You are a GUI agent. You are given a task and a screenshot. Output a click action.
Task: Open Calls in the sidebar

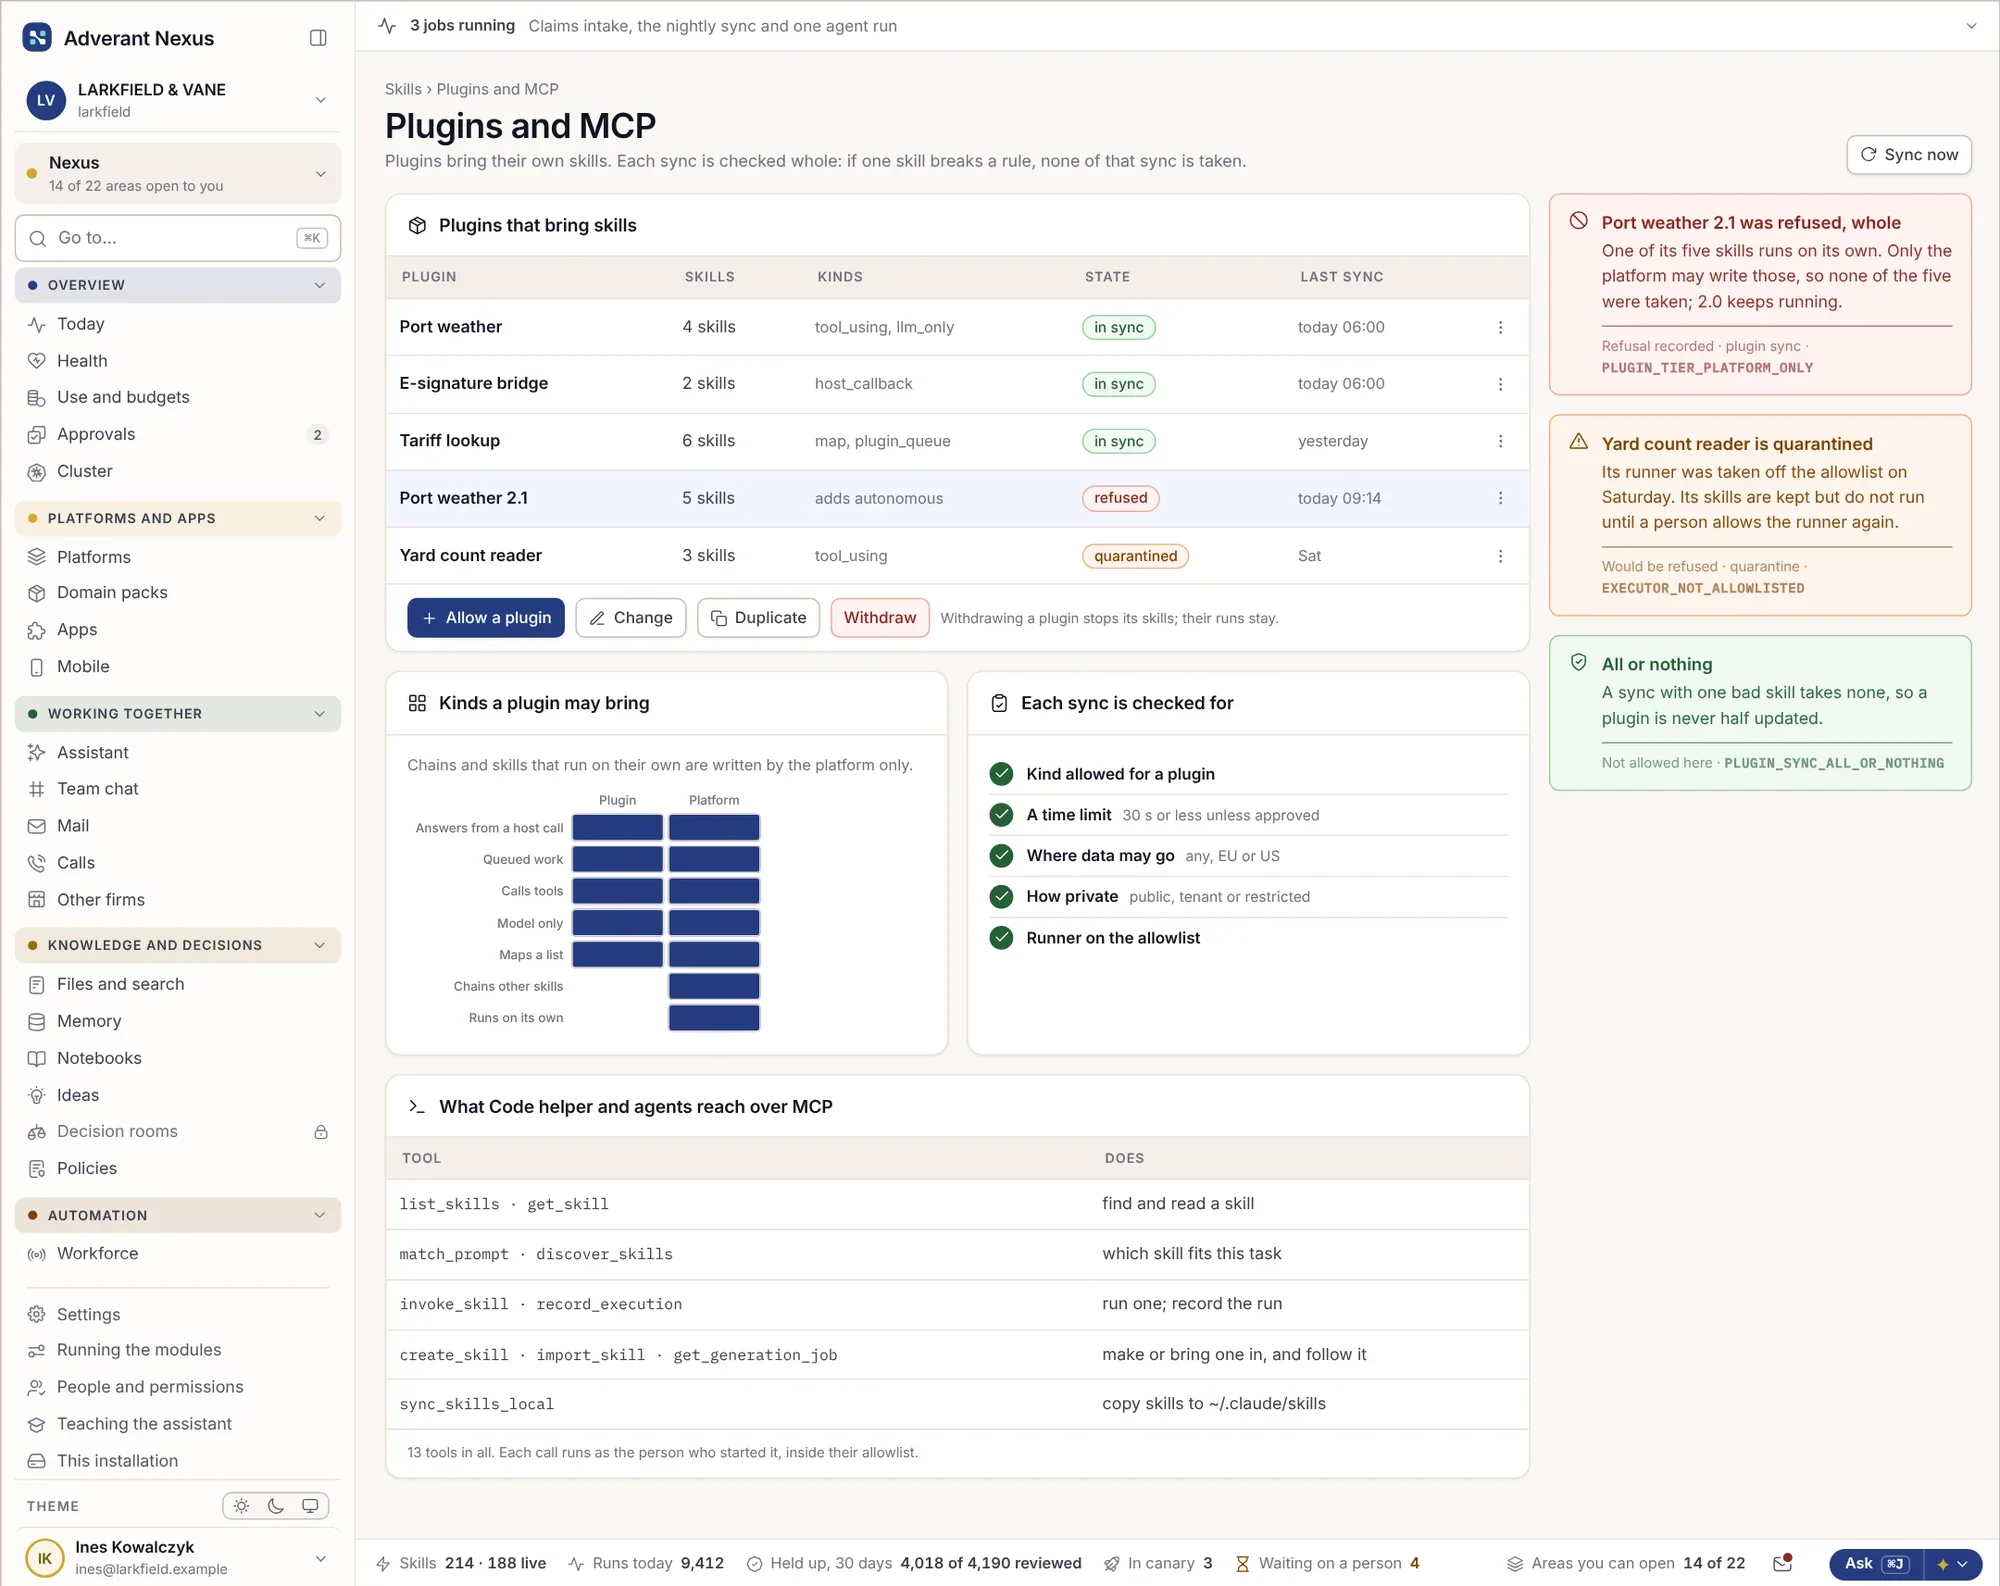click(x=178, y=863)
